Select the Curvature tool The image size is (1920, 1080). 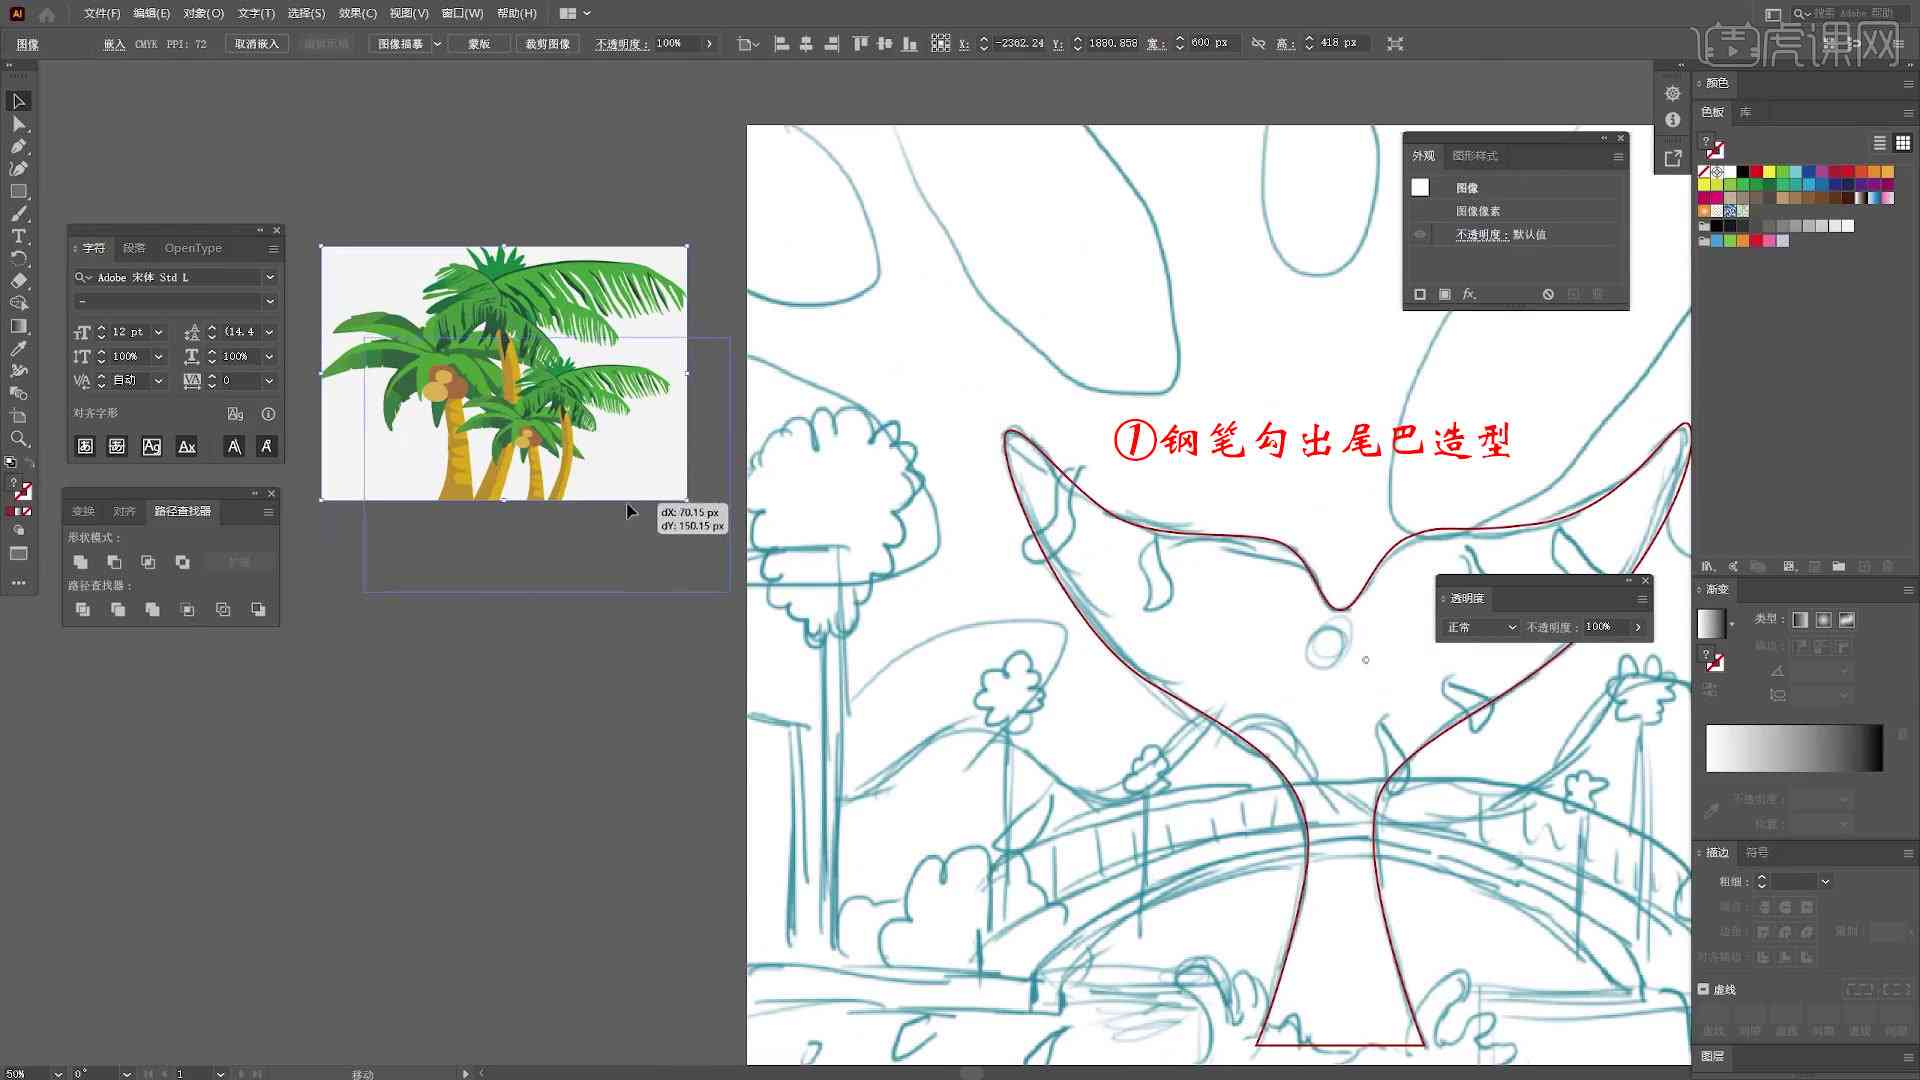point(19,169)
